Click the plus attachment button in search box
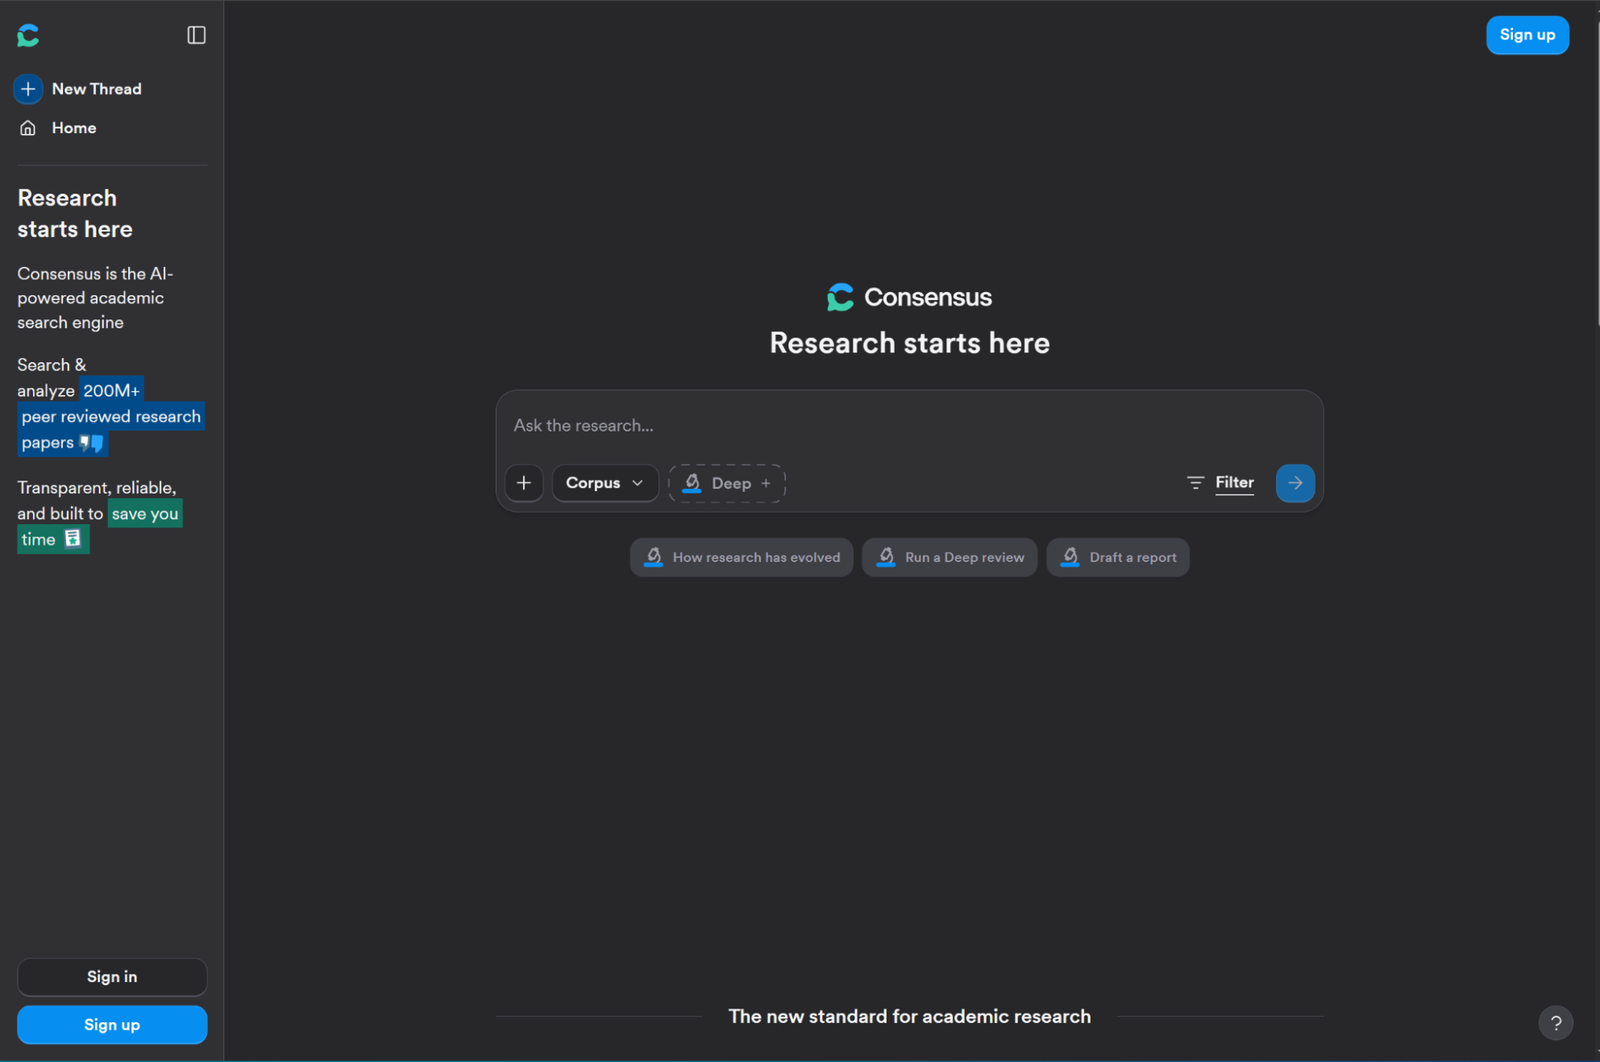1600x1062 pixels. click(524, 483)
